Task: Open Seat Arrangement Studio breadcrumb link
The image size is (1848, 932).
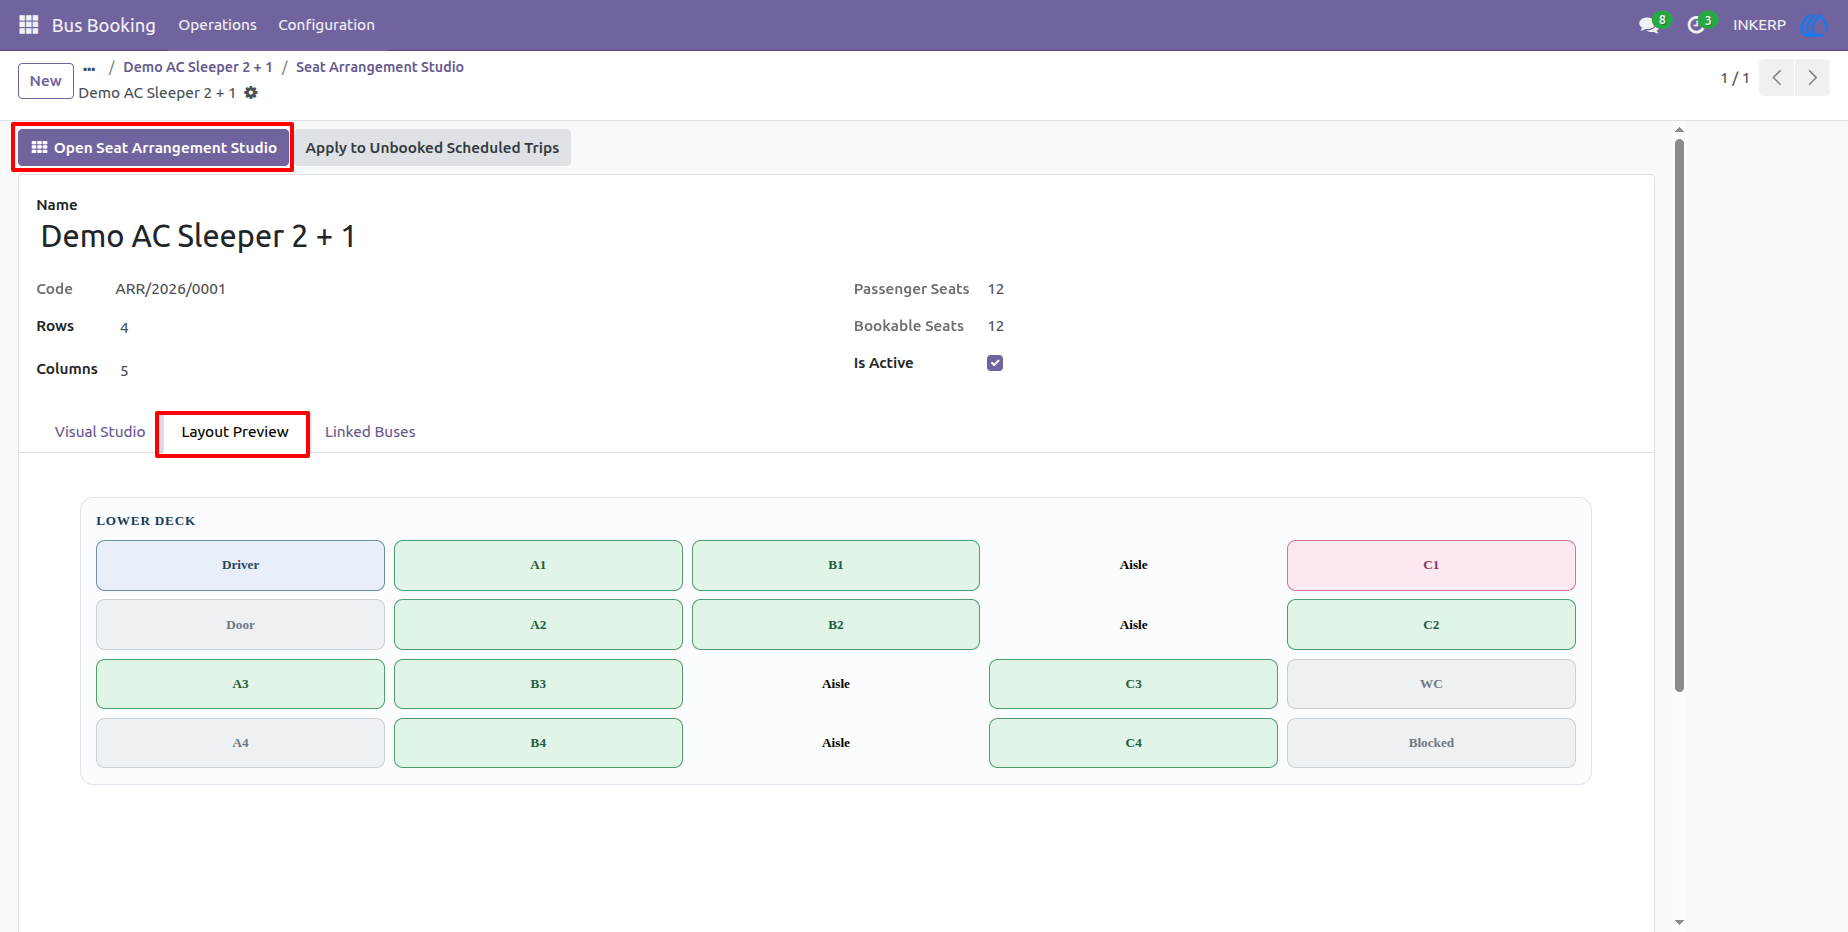Action: tap(380, 67)
